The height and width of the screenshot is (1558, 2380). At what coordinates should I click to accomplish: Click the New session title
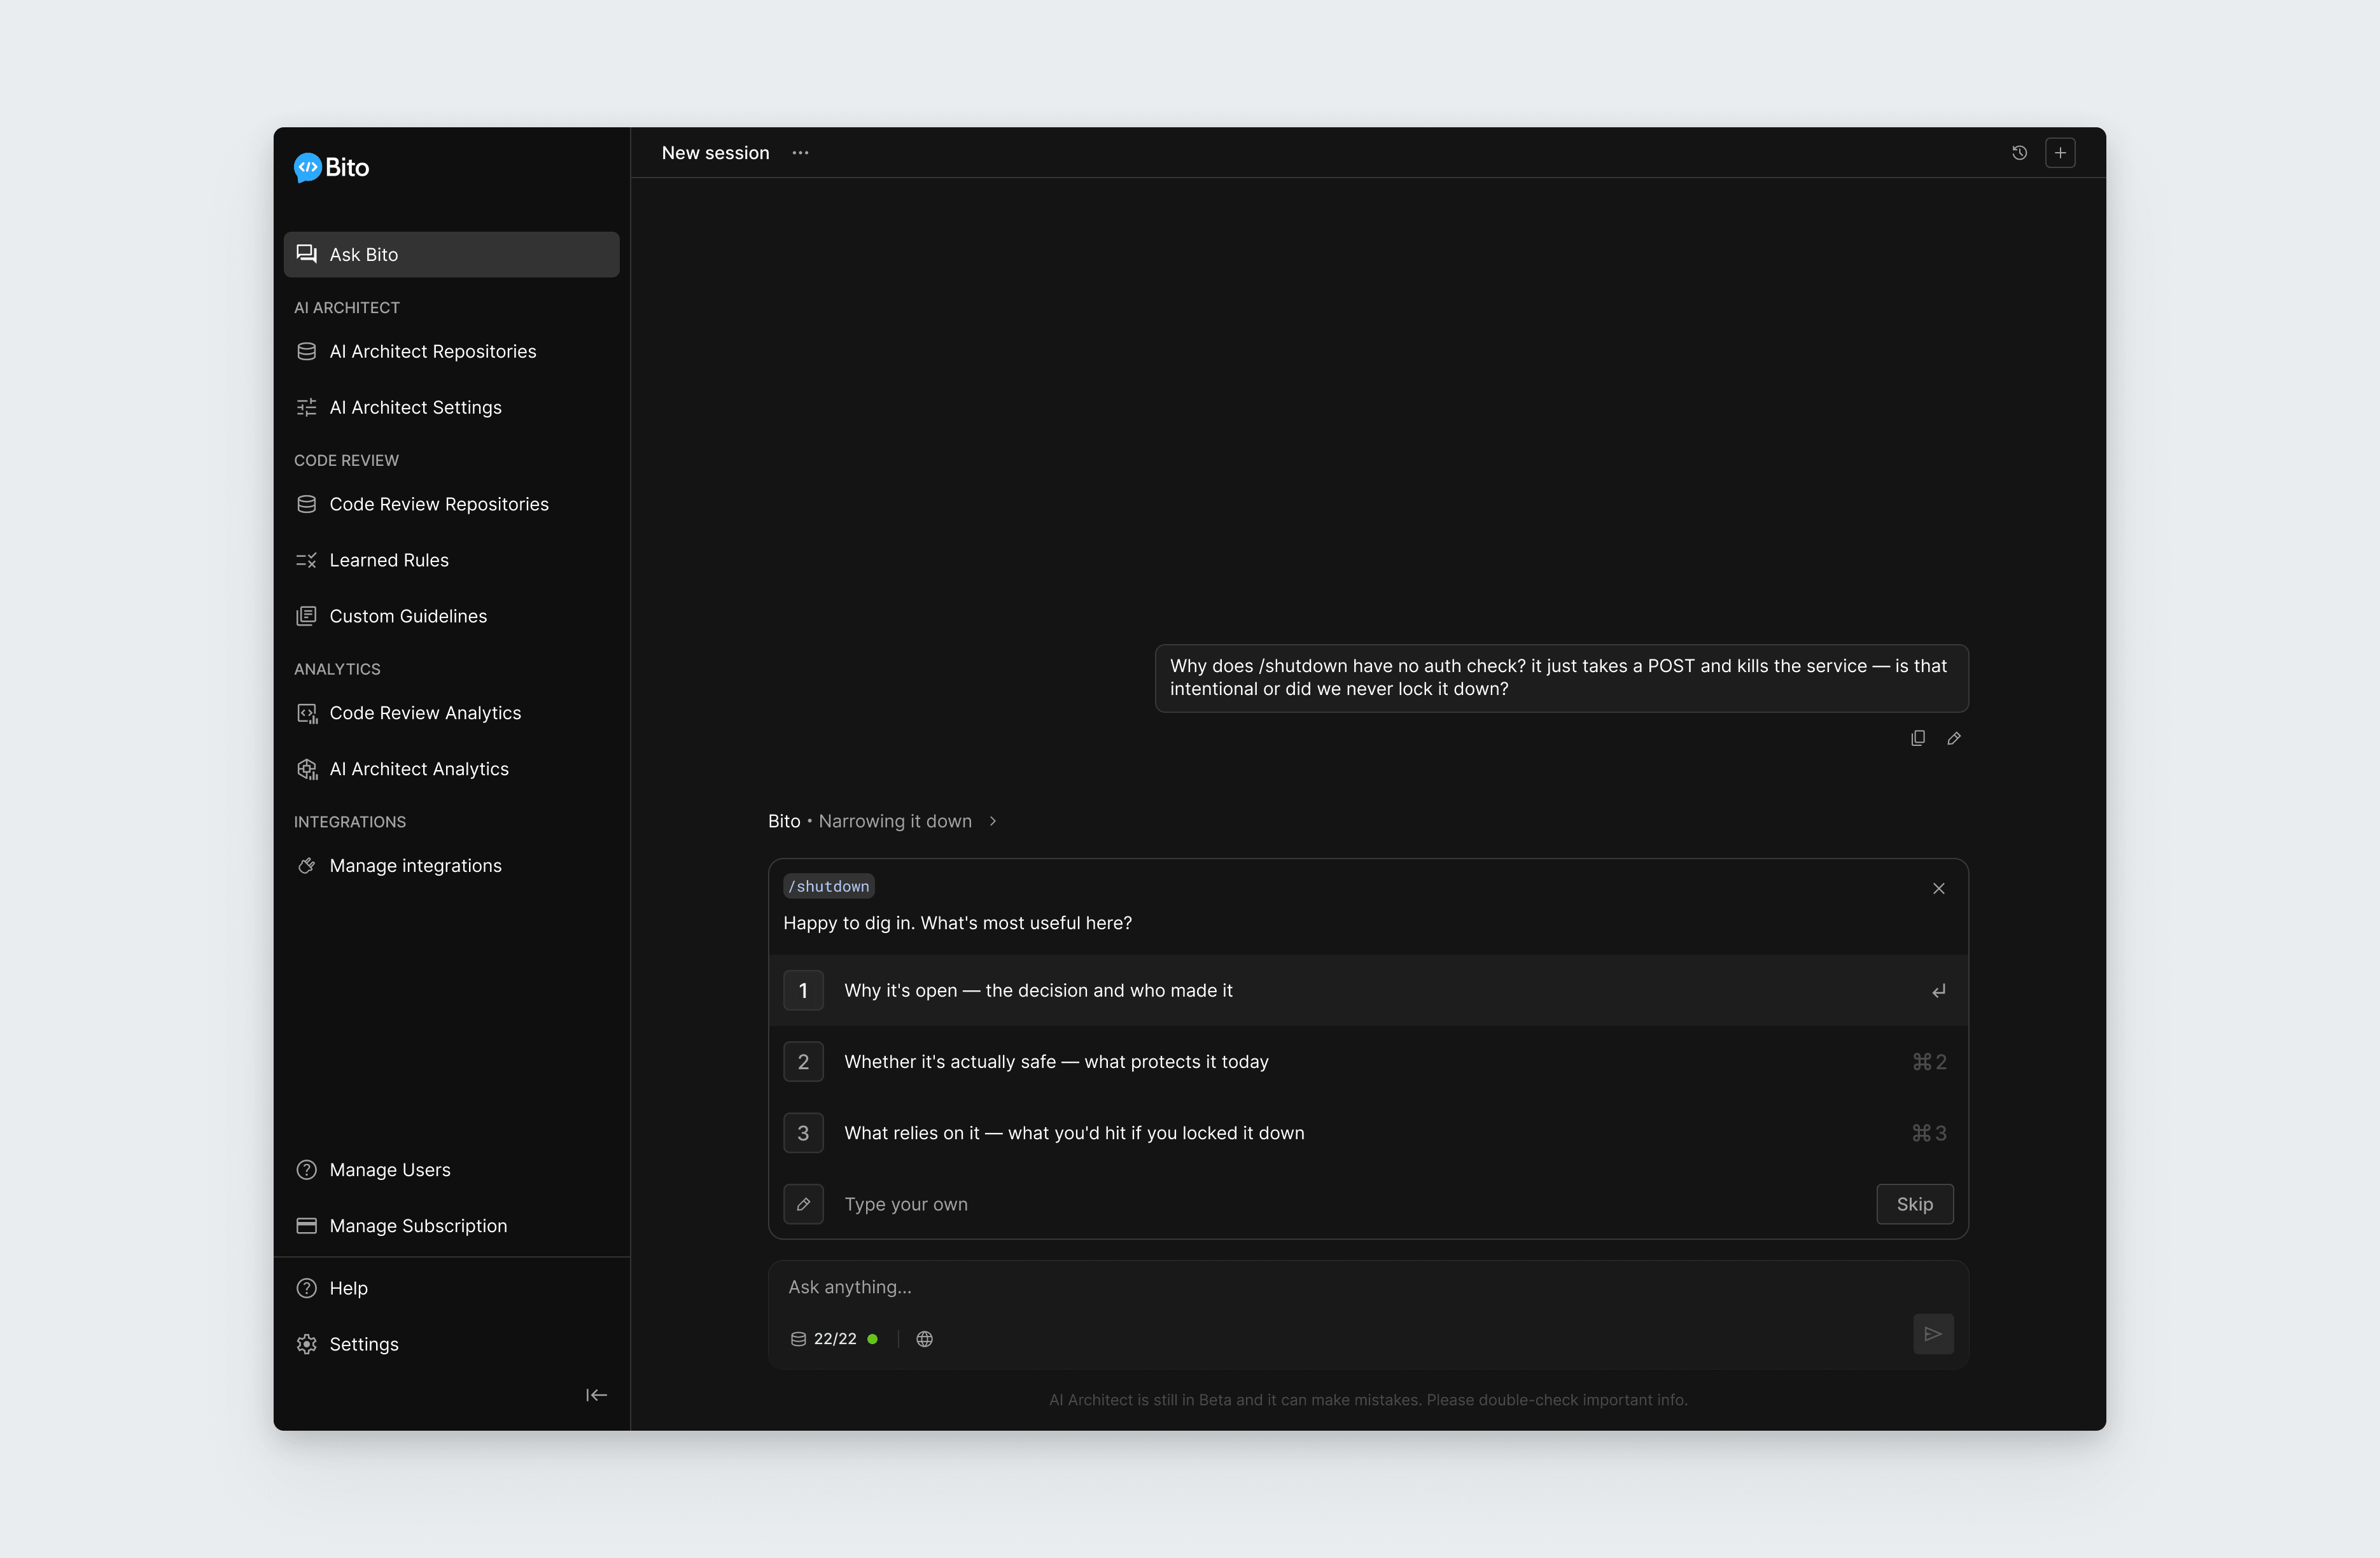point(715,153)
